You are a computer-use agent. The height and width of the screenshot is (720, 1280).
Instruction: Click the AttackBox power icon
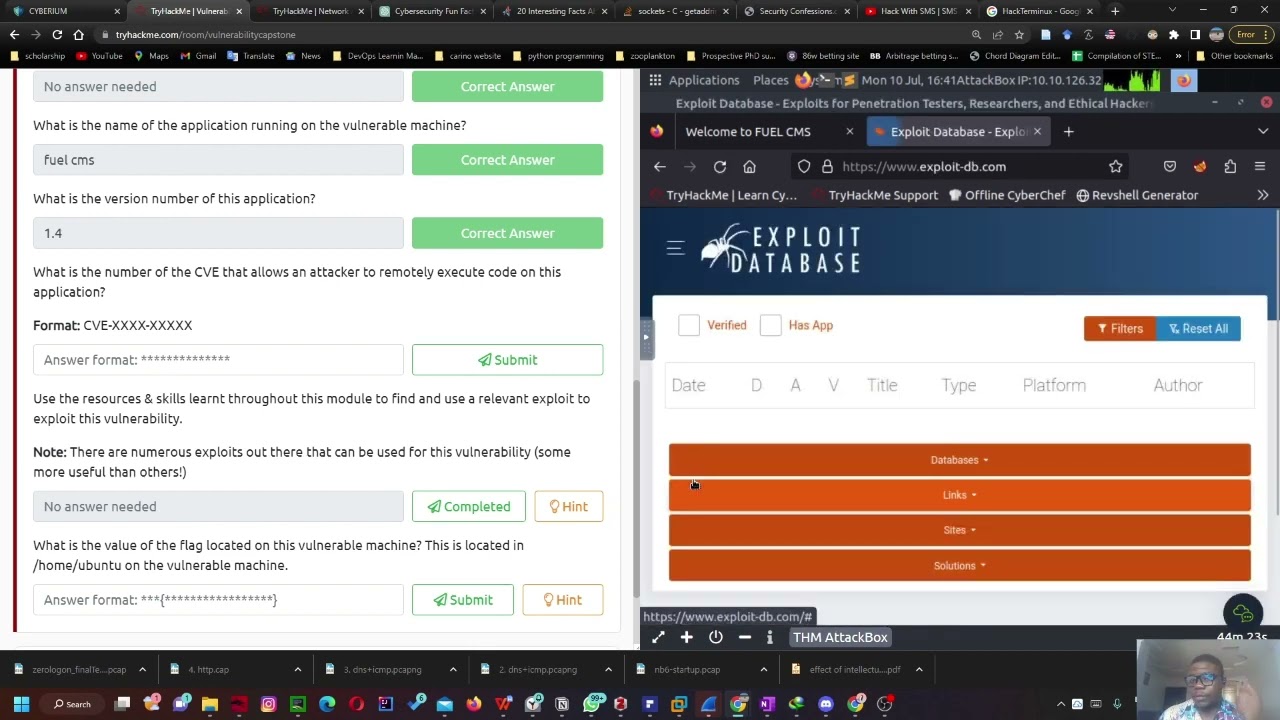(x=716, y=637)
